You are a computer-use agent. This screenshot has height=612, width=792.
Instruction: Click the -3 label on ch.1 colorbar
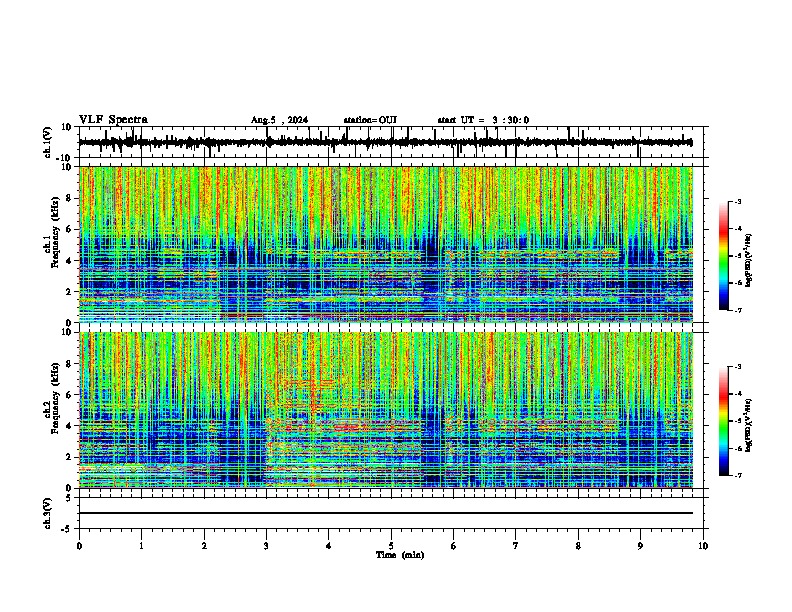tap(737, 202)
